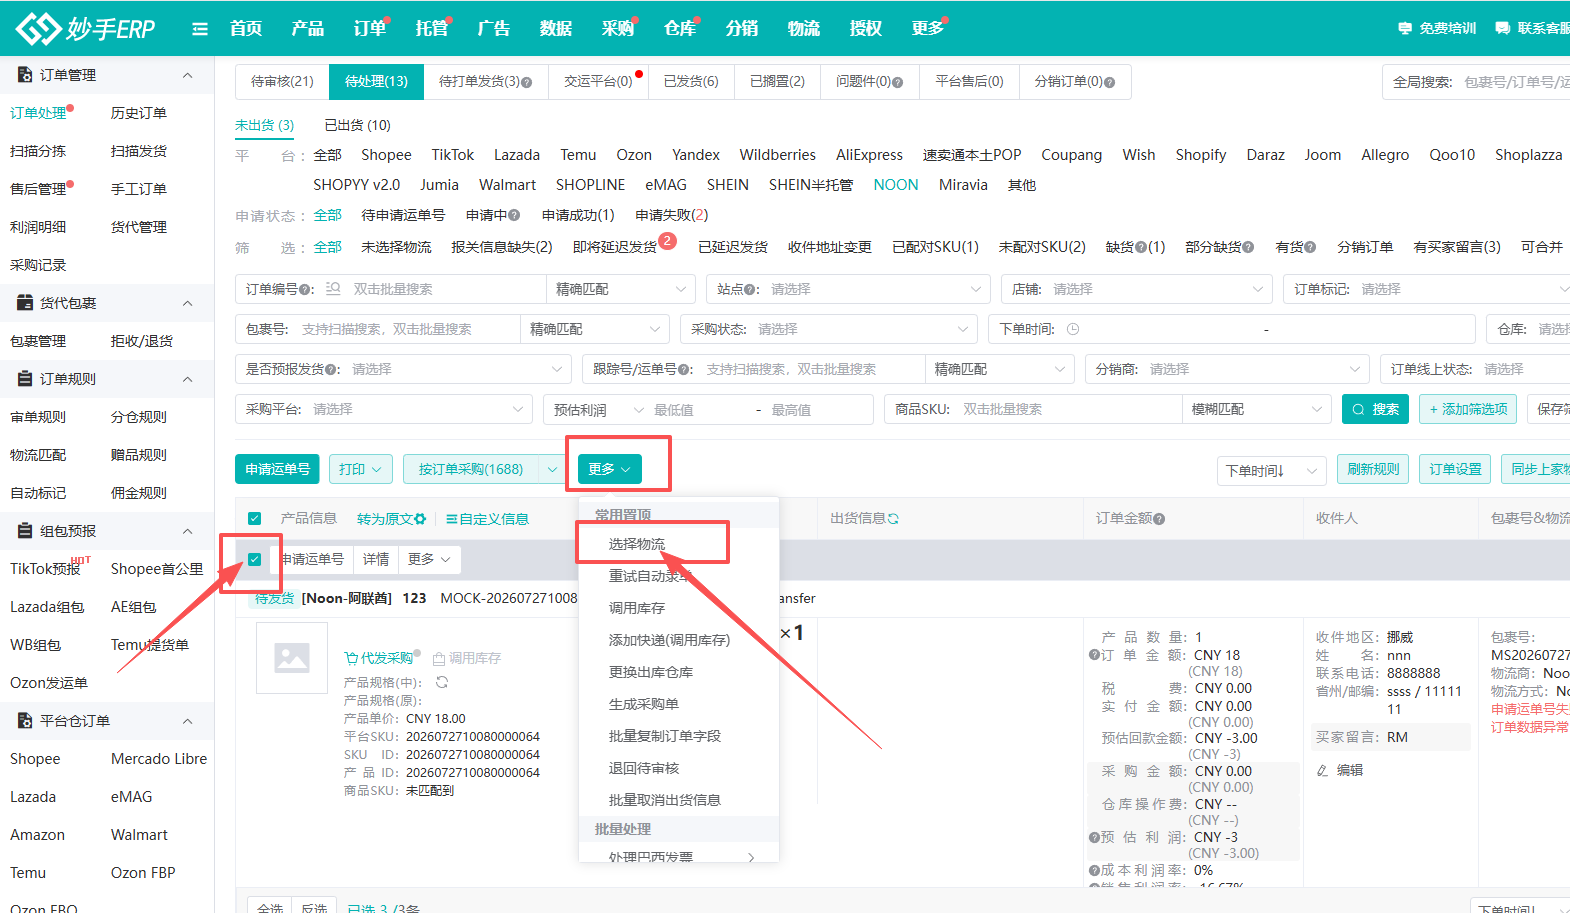The height and width of the screenshot is (913, 1570).
Task: Open the 采购状态 select dropdown
Action: pyautogui.click(x=828, y=329)
